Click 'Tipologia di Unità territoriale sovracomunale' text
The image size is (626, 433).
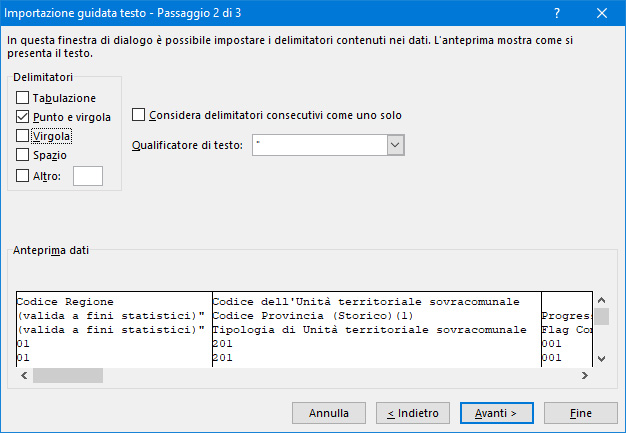(369, 330)
